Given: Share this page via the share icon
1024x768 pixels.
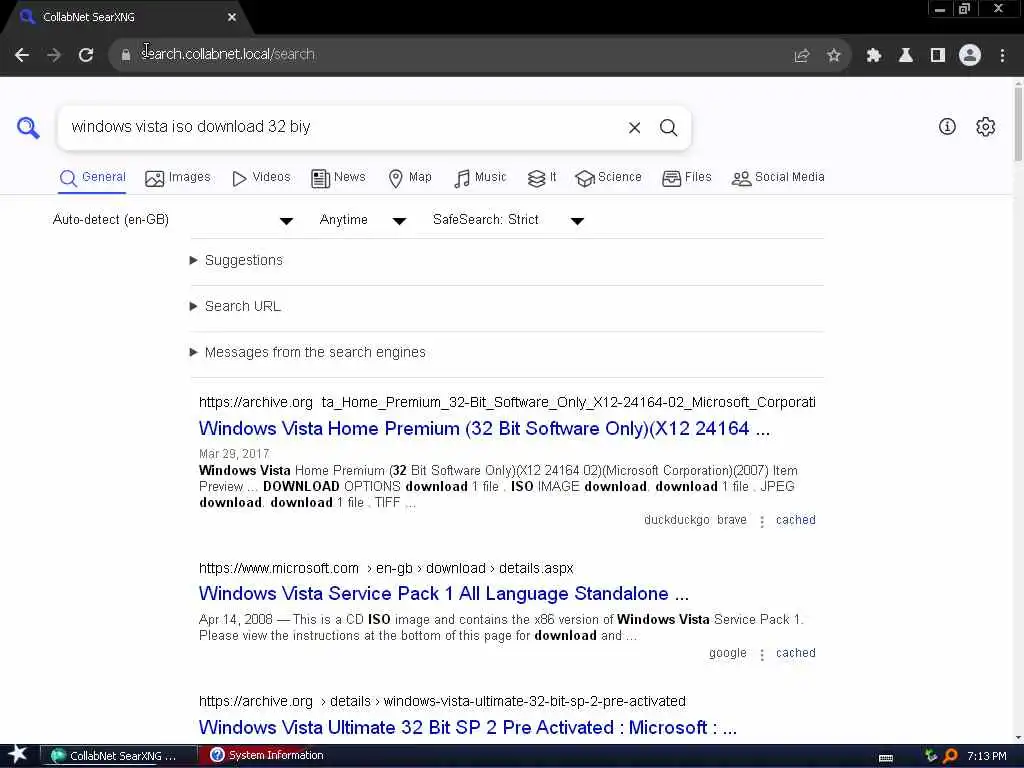Looking at the screenshot, I should [x=801, y=56].
